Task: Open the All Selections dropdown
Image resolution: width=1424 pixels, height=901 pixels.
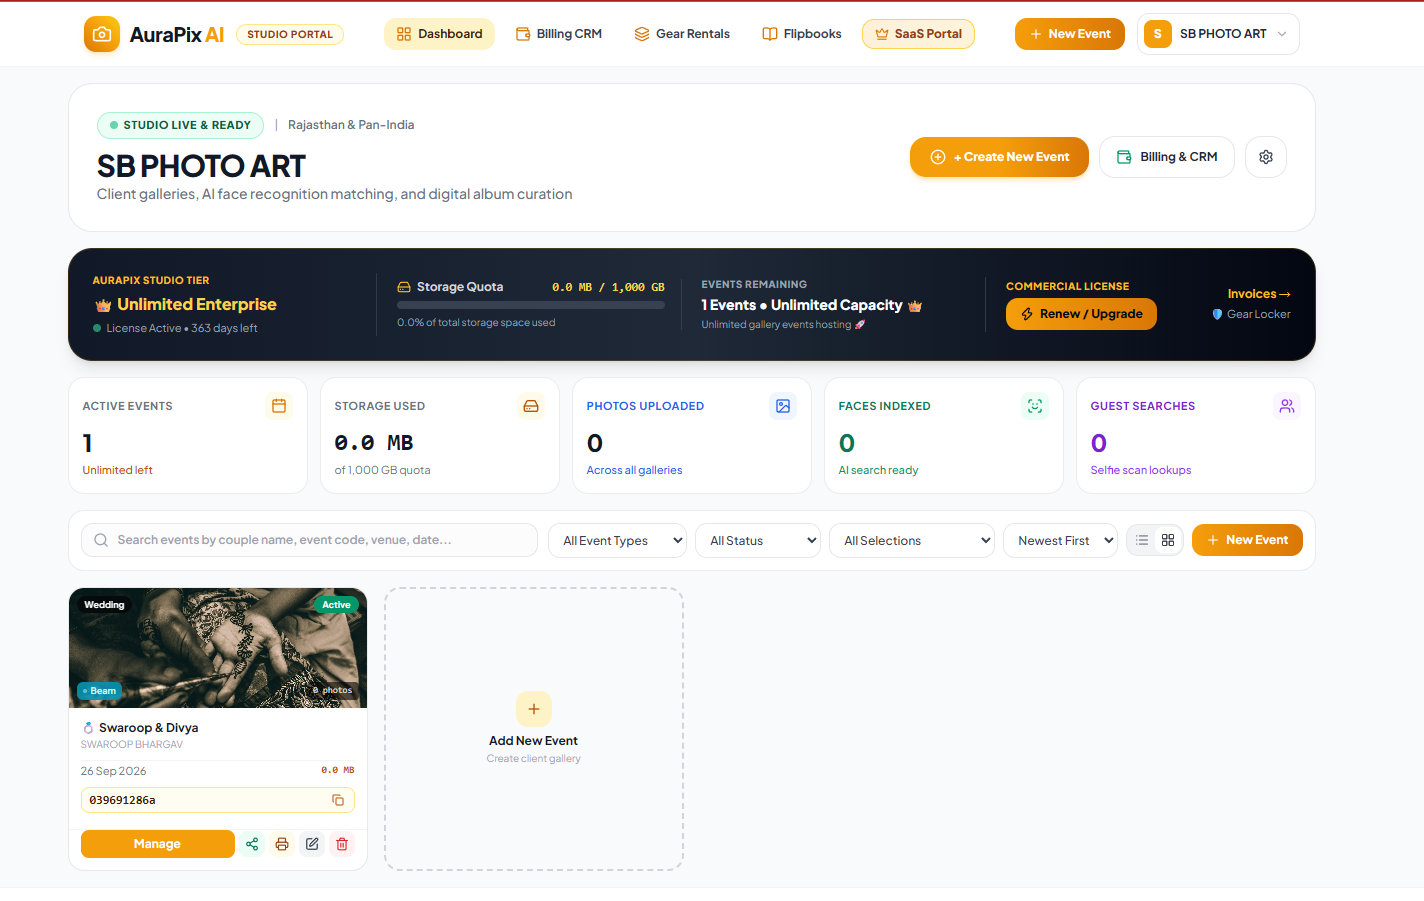Action: 912,540
